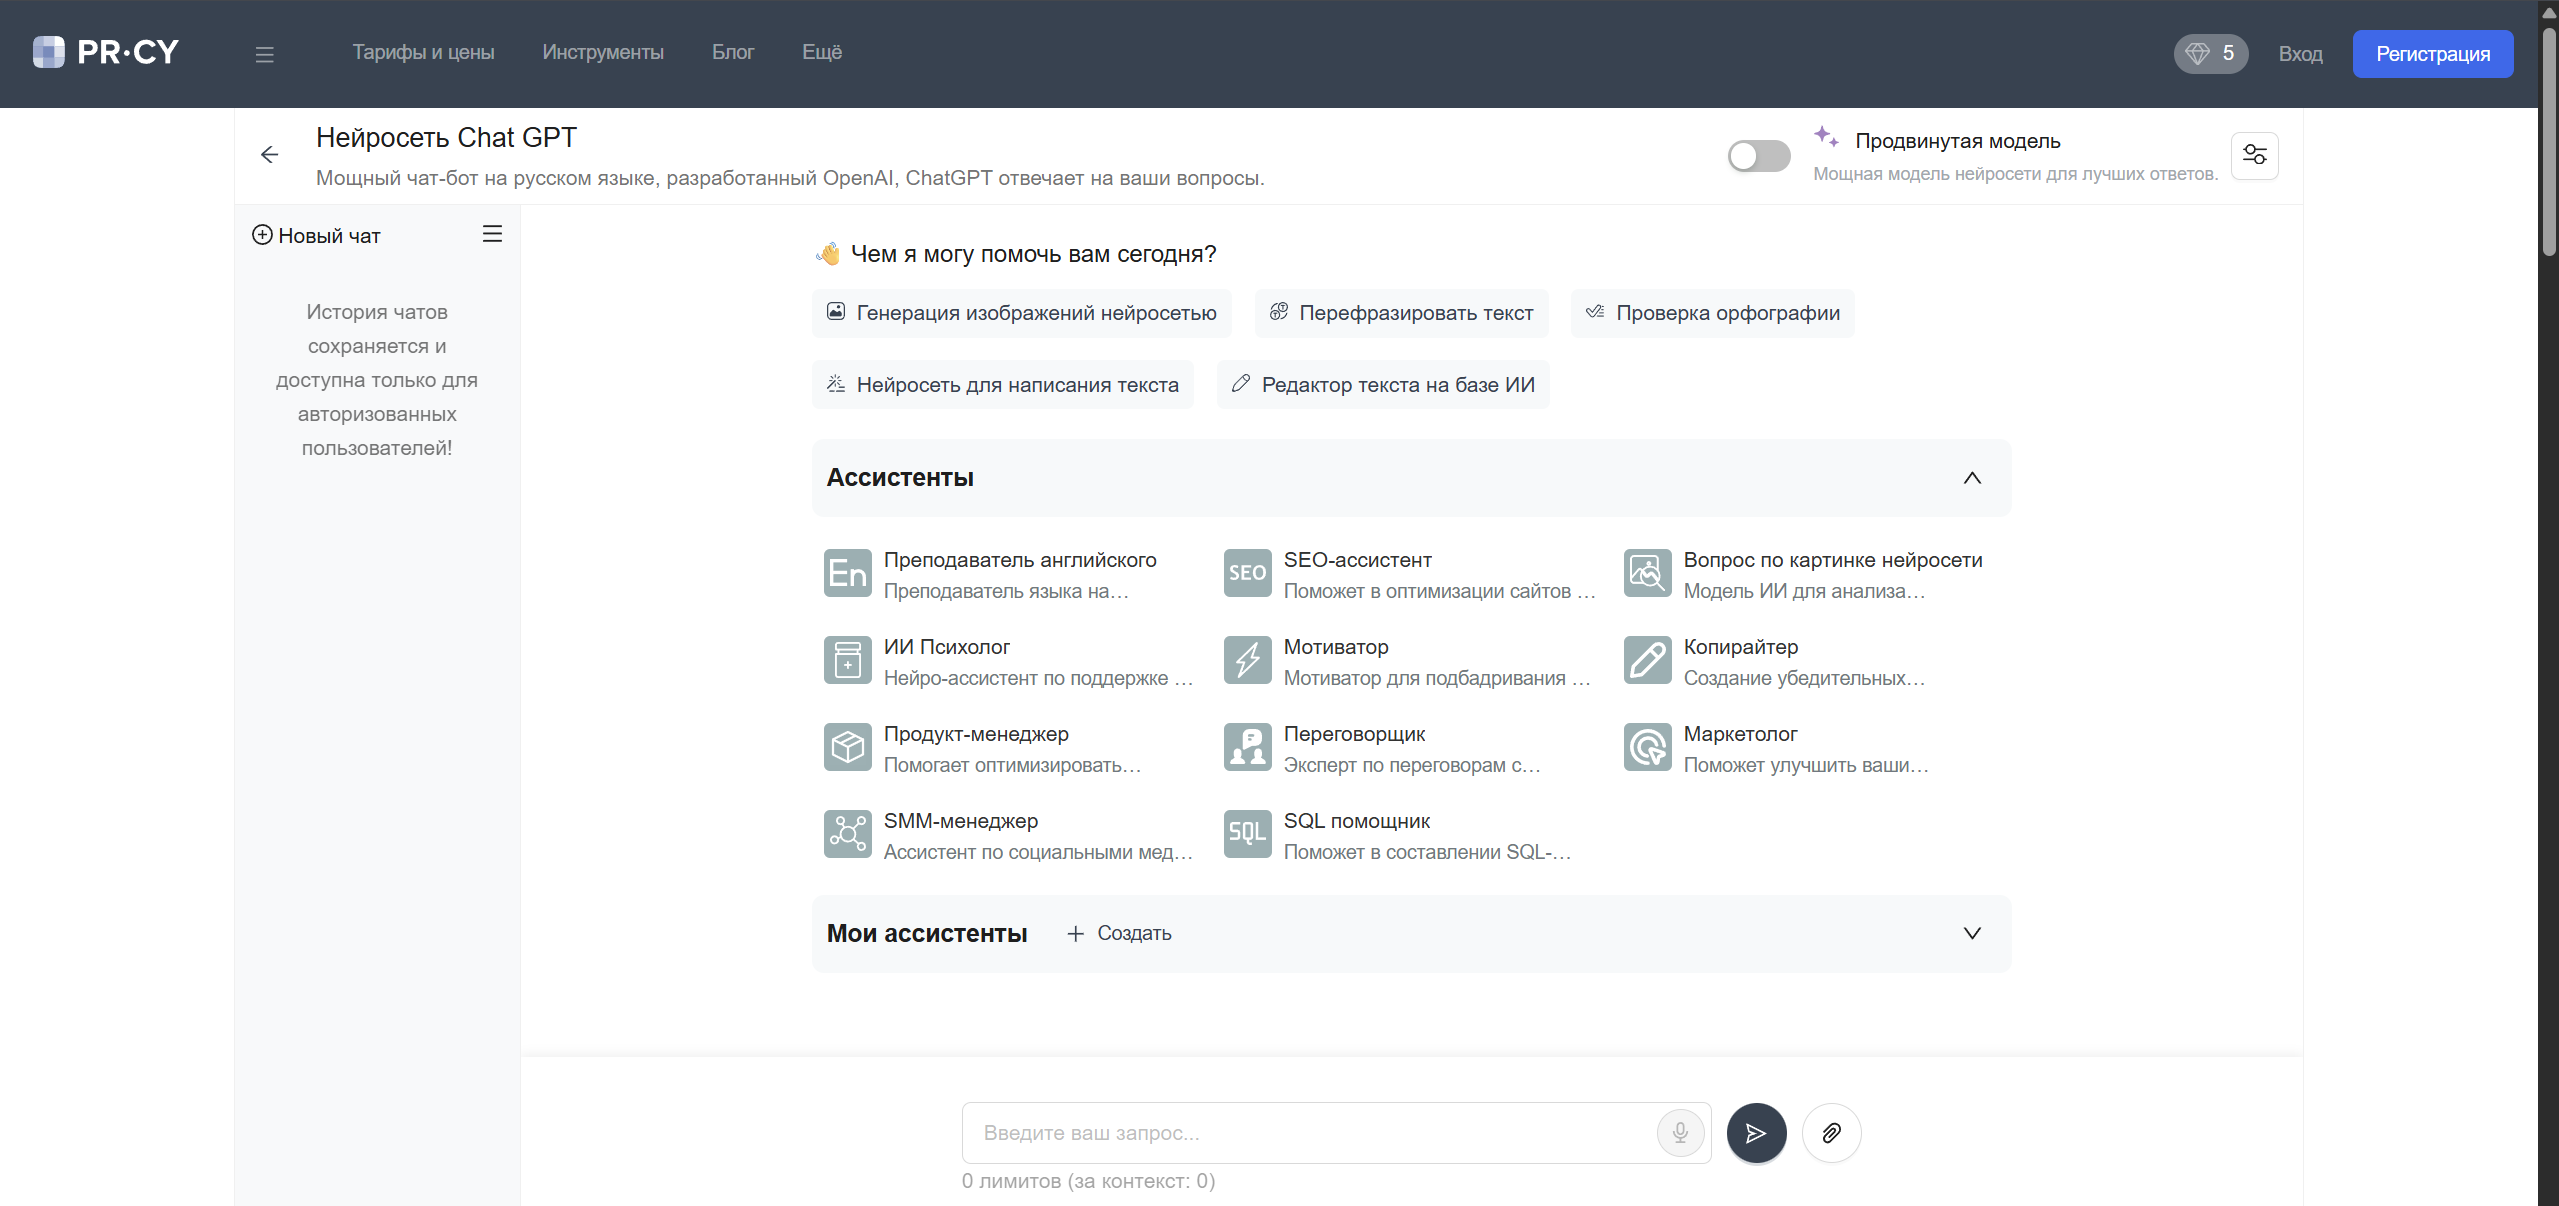Send the message with the arrow button
This screenshot has width=2559, height=1206.
pyautogui.click(x=1756, y=1133)
